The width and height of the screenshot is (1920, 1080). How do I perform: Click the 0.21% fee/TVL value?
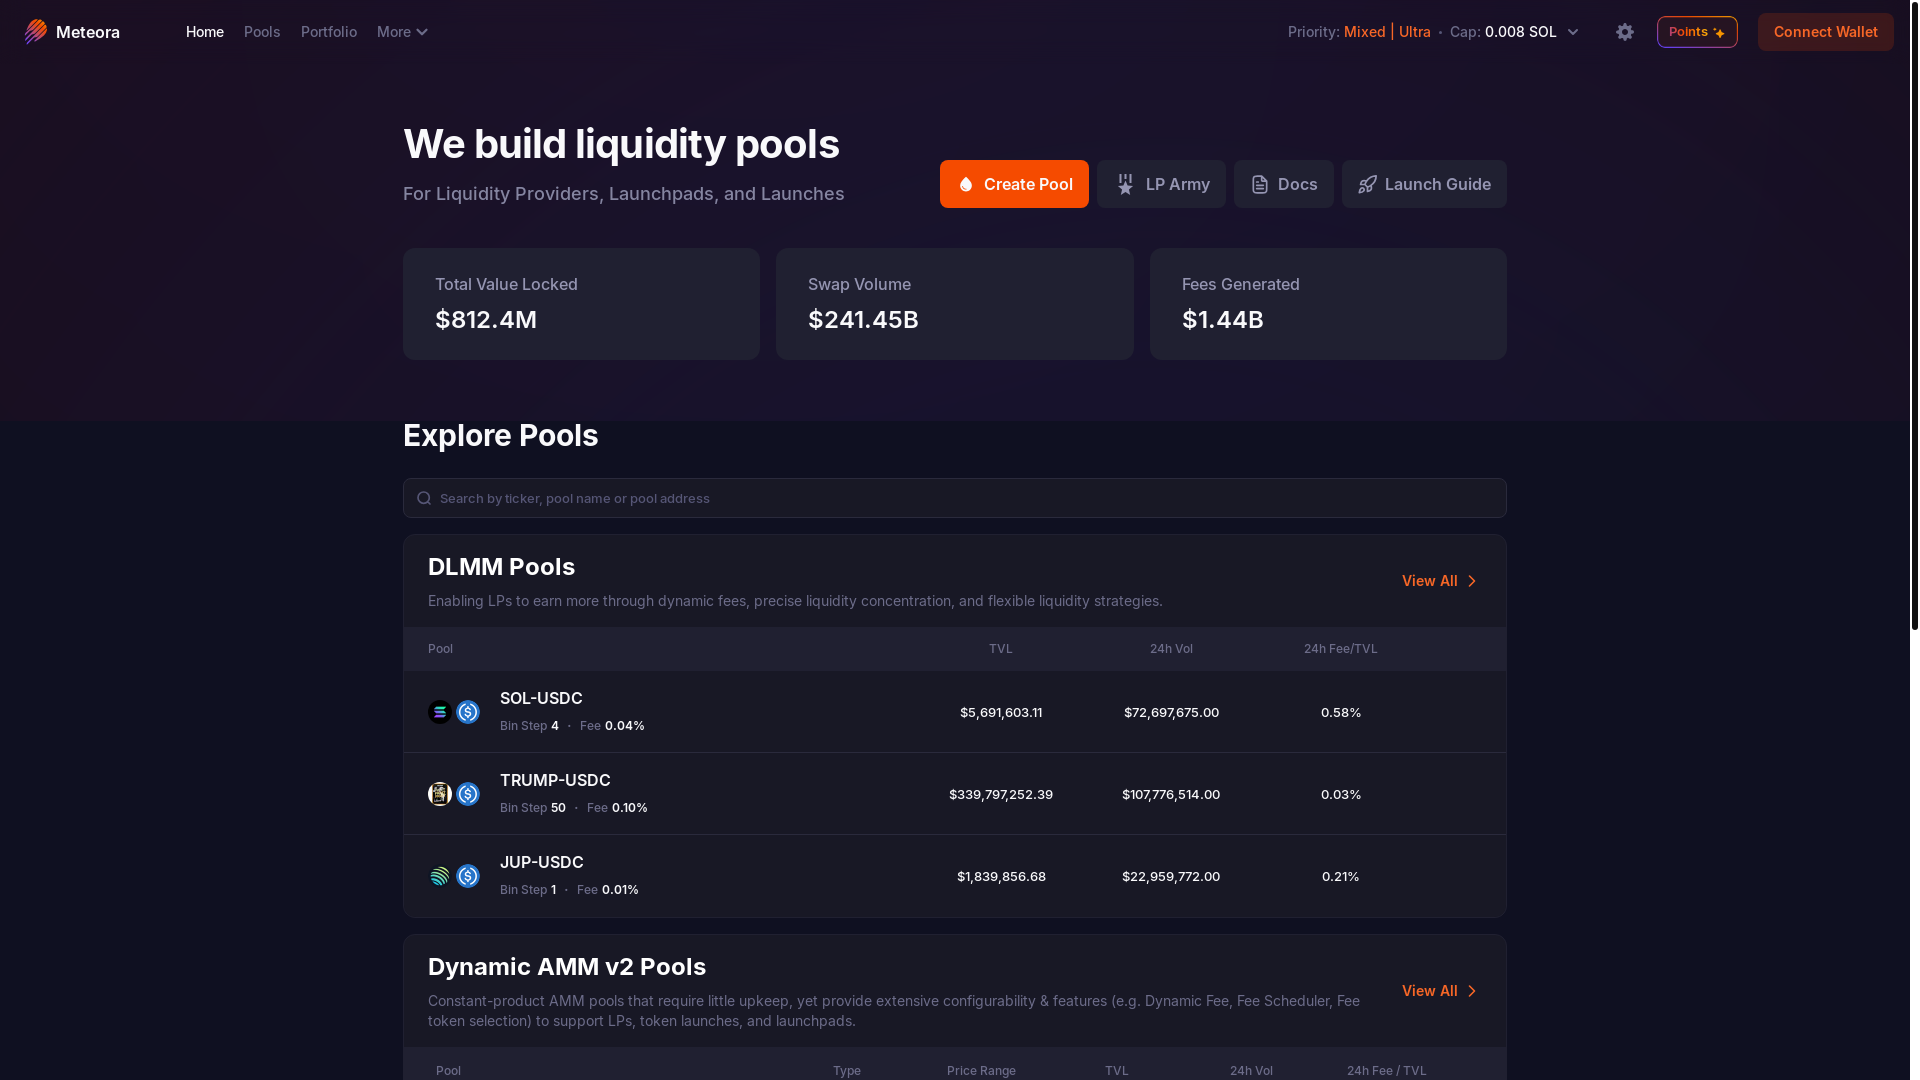(x=1341, y=877)
